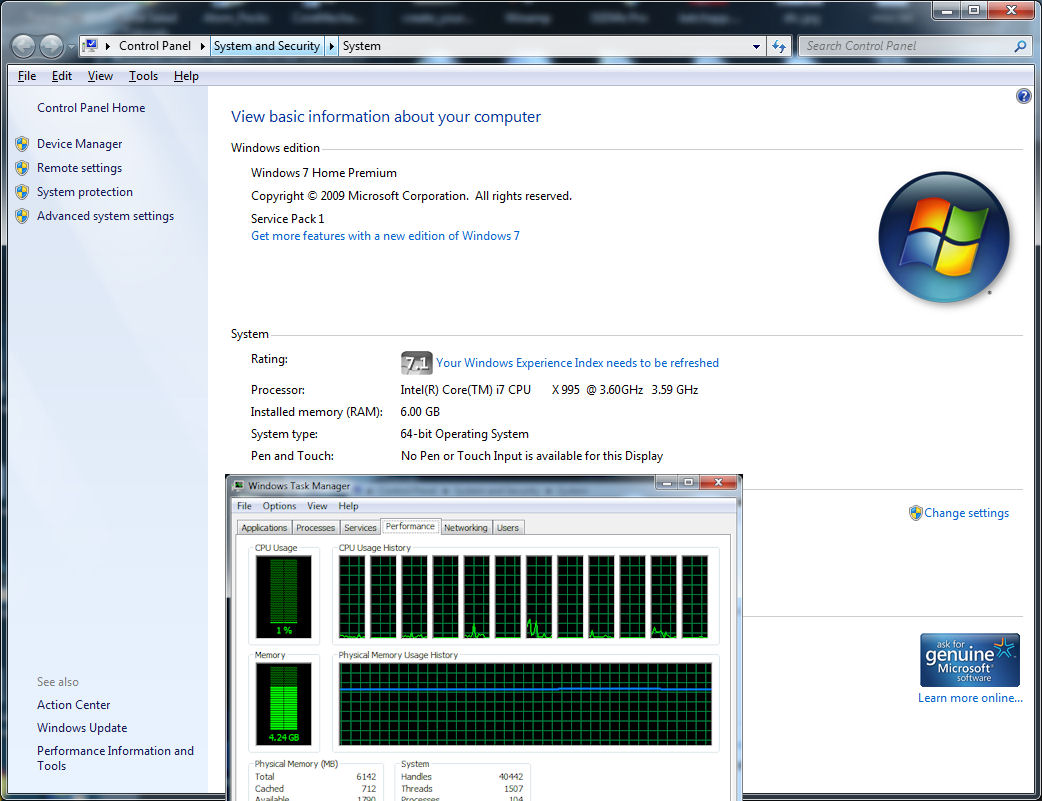This screenshot has height=801, width=1042.
Task: Click the Handles value '40442'
Action: click(511, 776)
